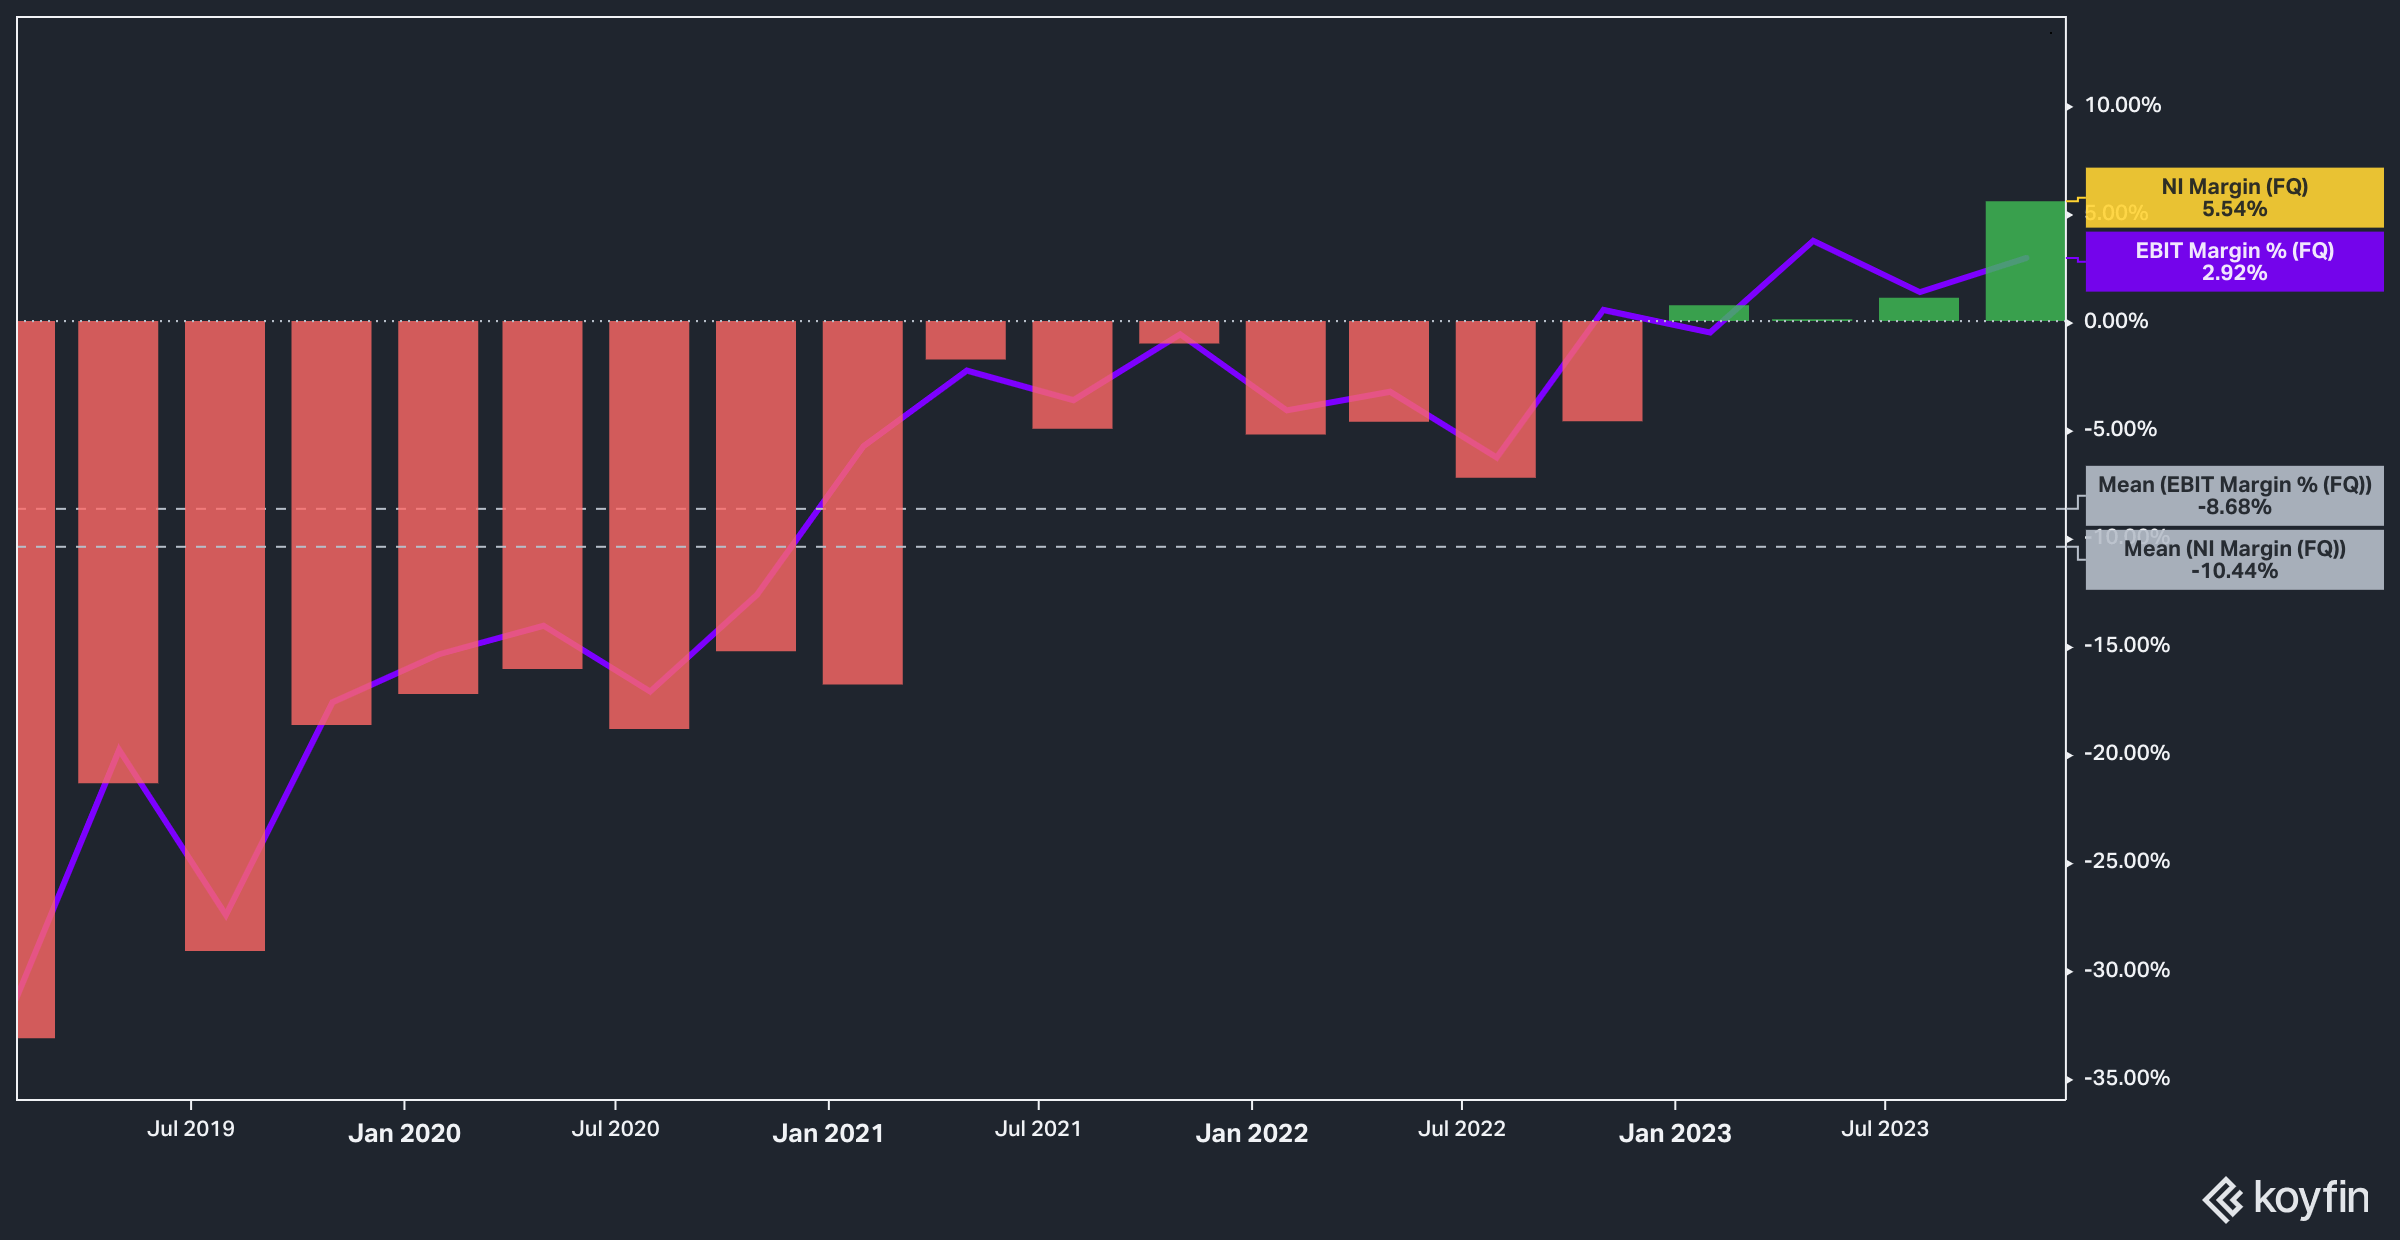Click the deepest red bar near -29%
Viewport: 2400px width, 1240px height.
coord(225,635)
